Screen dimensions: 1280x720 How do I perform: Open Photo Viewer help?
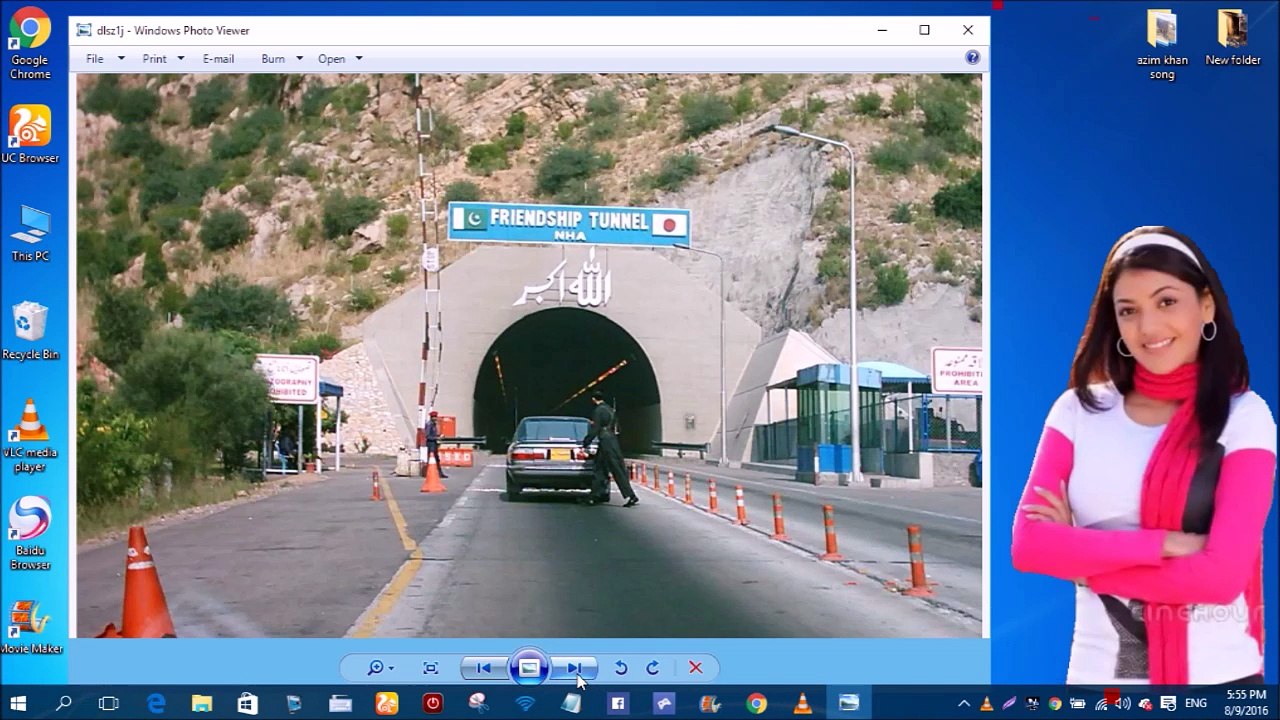click(x=972, y=58)
